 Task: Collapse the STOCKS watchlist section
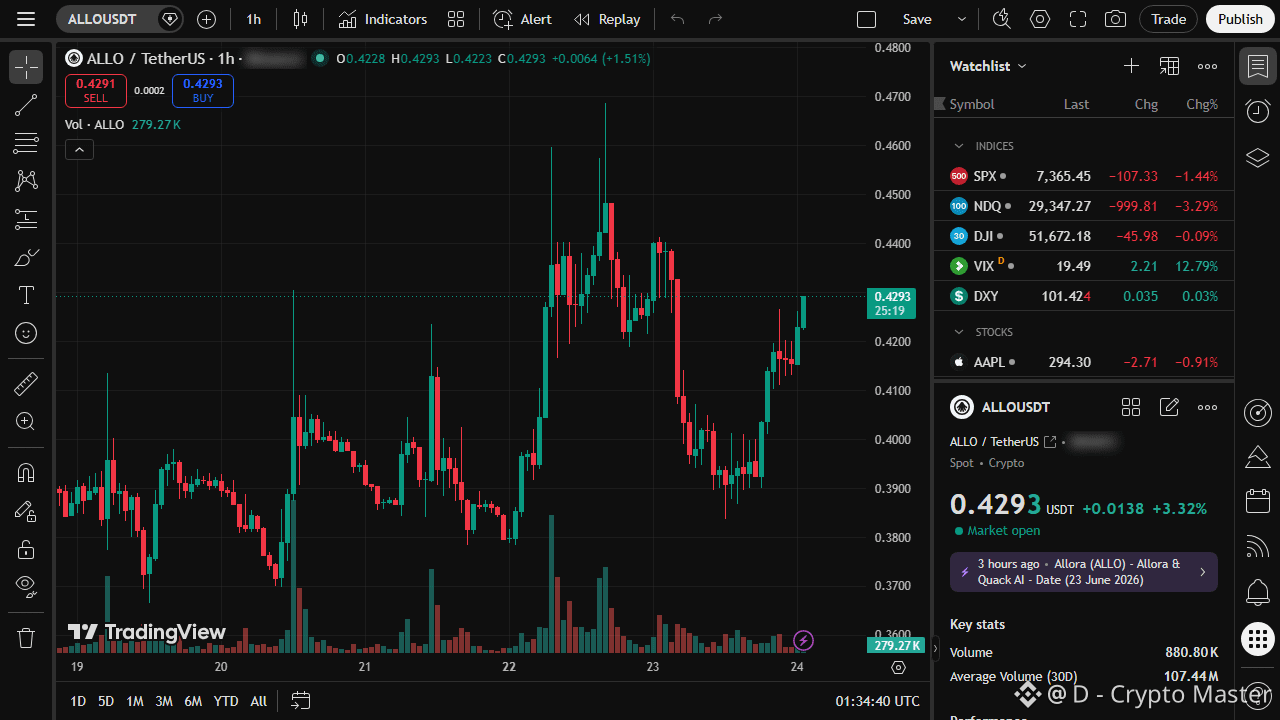pos(959,332)
